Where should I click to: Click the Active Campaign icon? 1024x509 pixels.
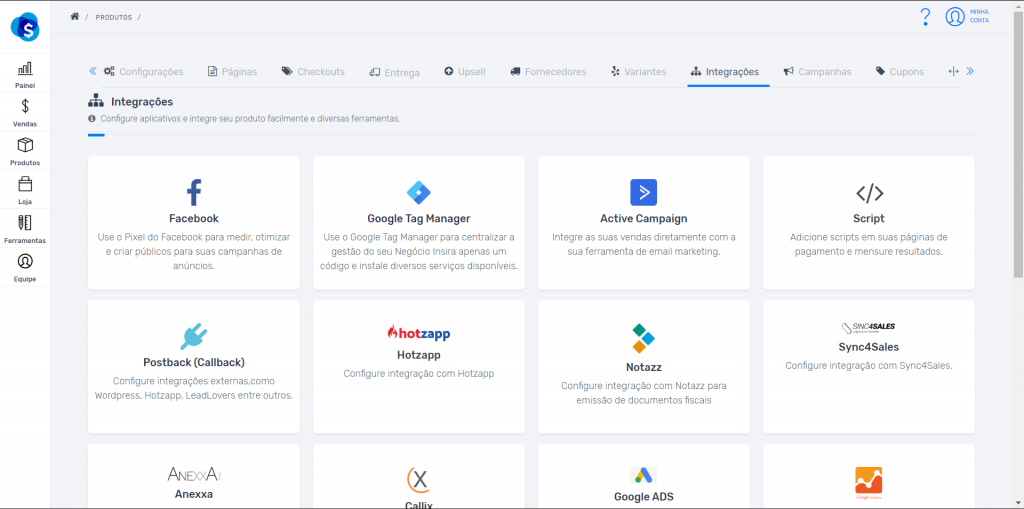click(x=643, y=193)
